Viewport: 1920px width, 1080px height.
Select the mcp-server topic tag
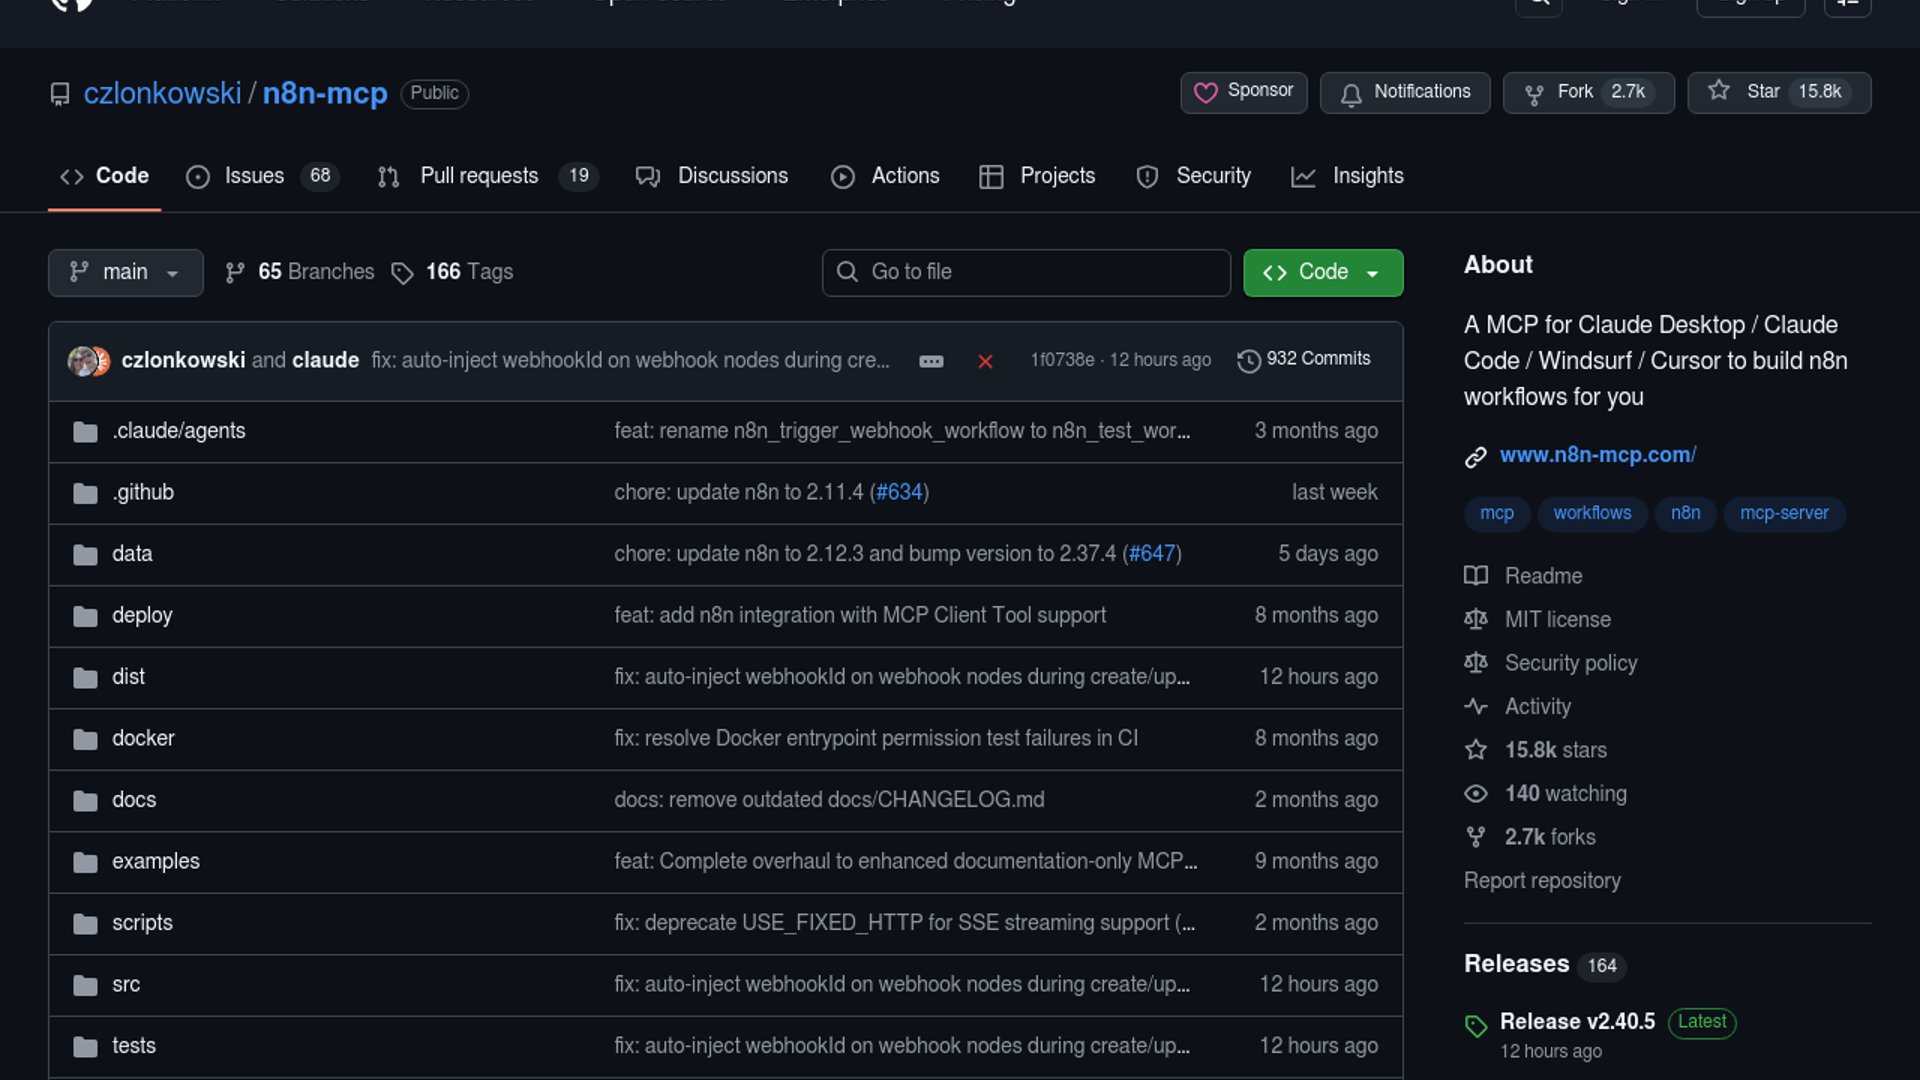[x=1783, y=513]
